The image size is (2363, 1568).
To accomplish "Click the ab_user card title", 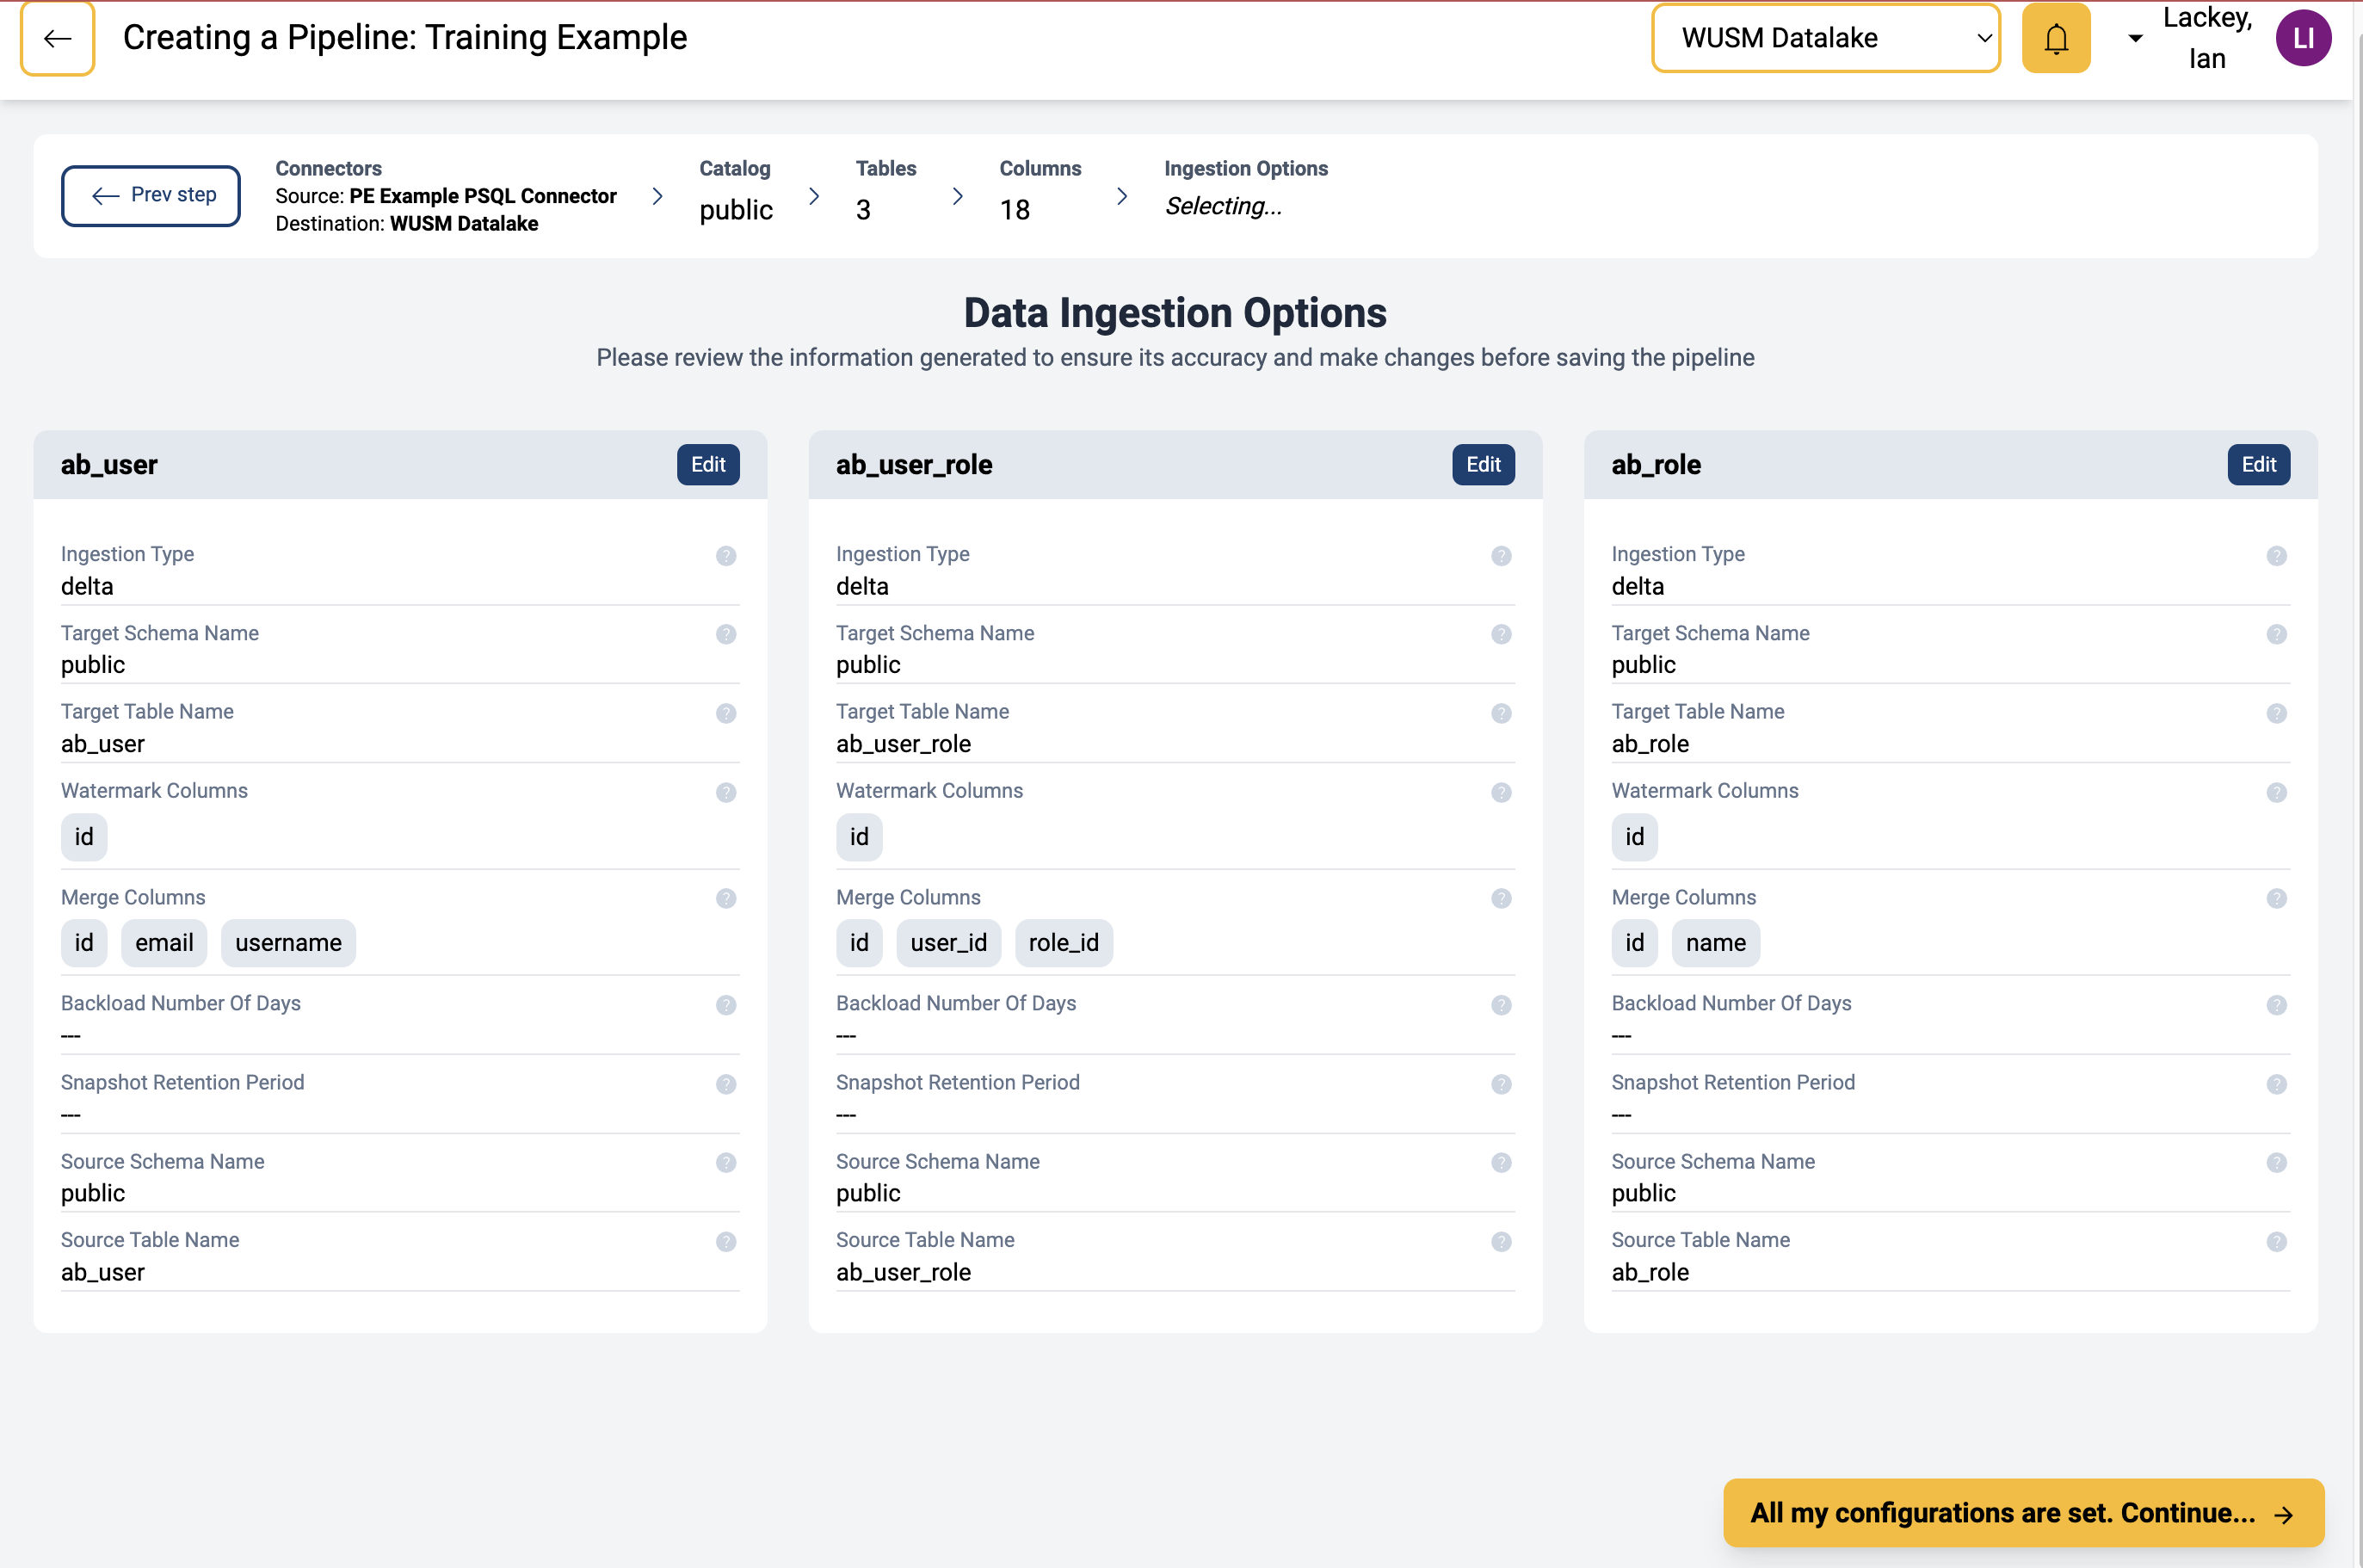I will pos(109,464).
